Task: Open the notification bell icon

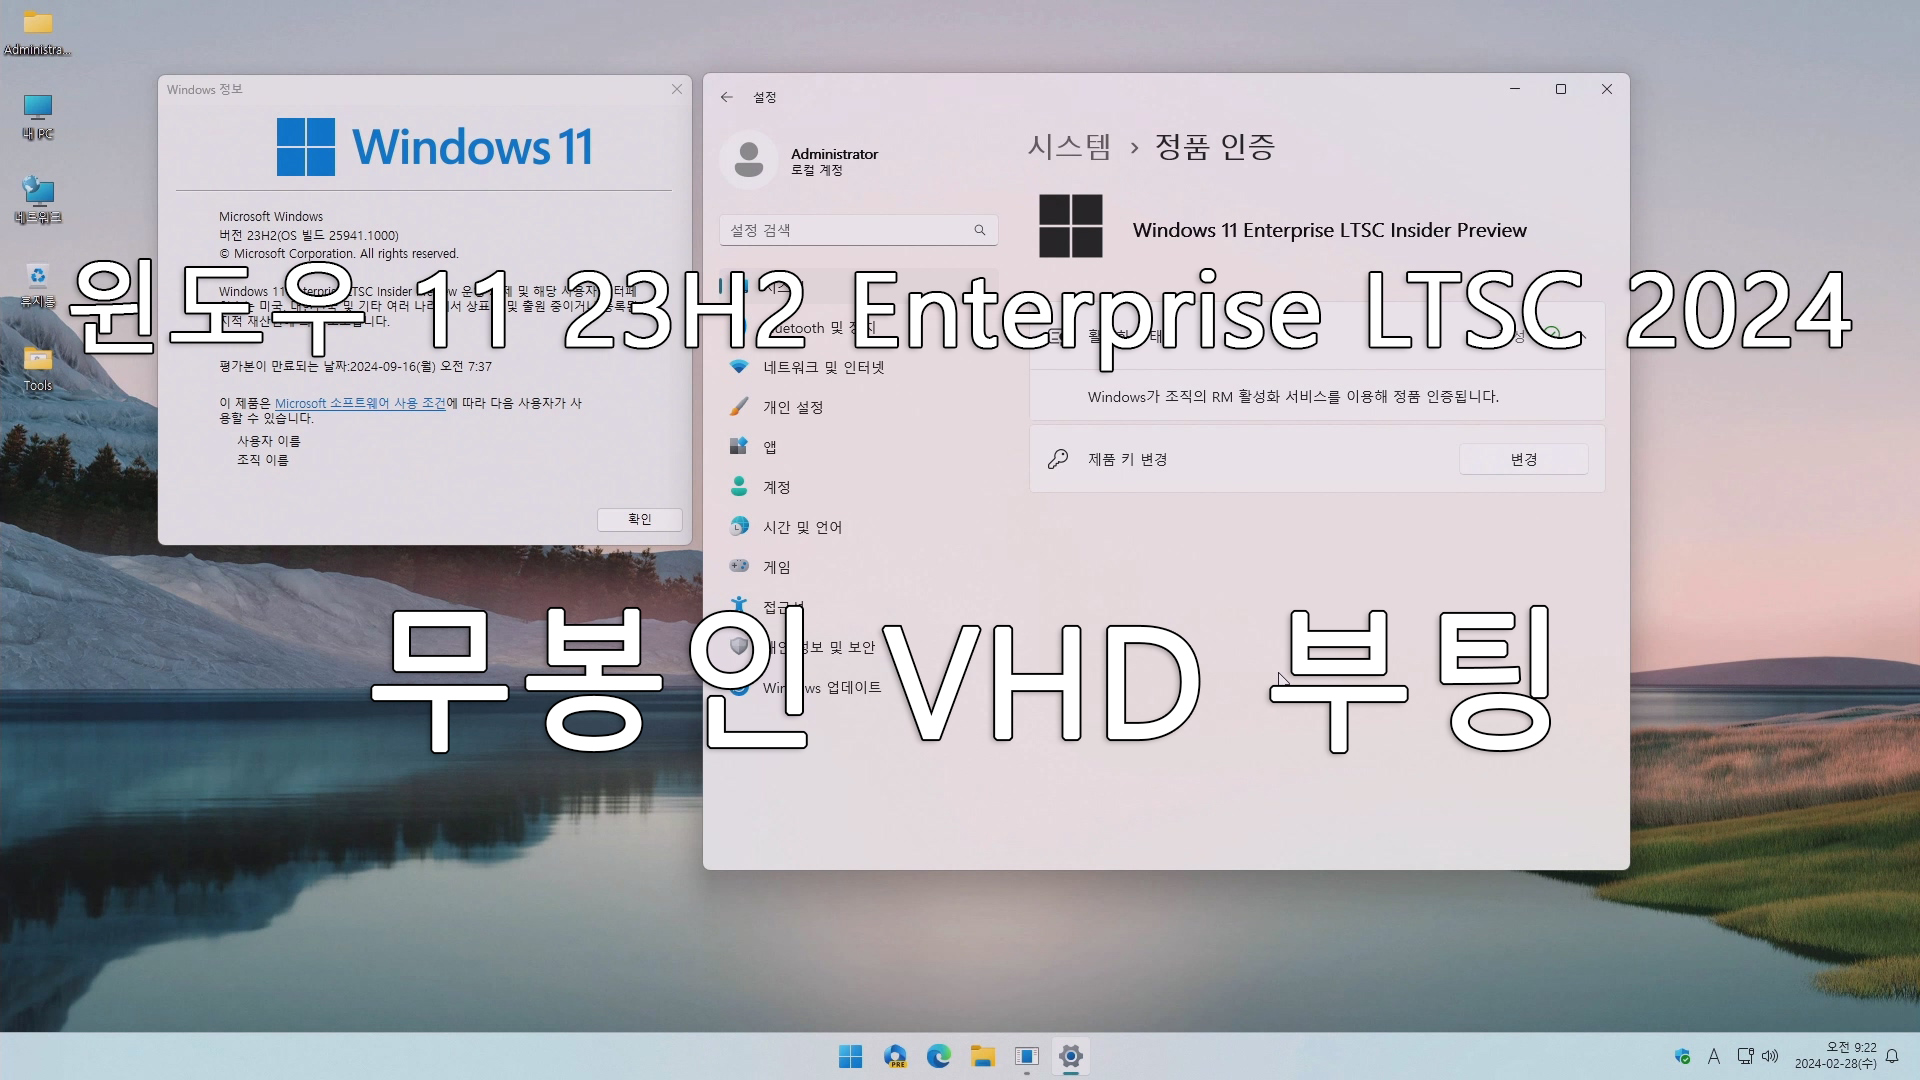Action: click(x=1892, y=1056)
